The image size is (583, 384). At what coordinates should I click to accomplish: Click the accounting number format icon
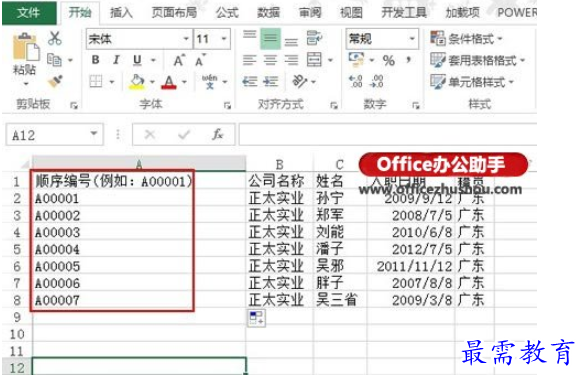click(356, 59)
